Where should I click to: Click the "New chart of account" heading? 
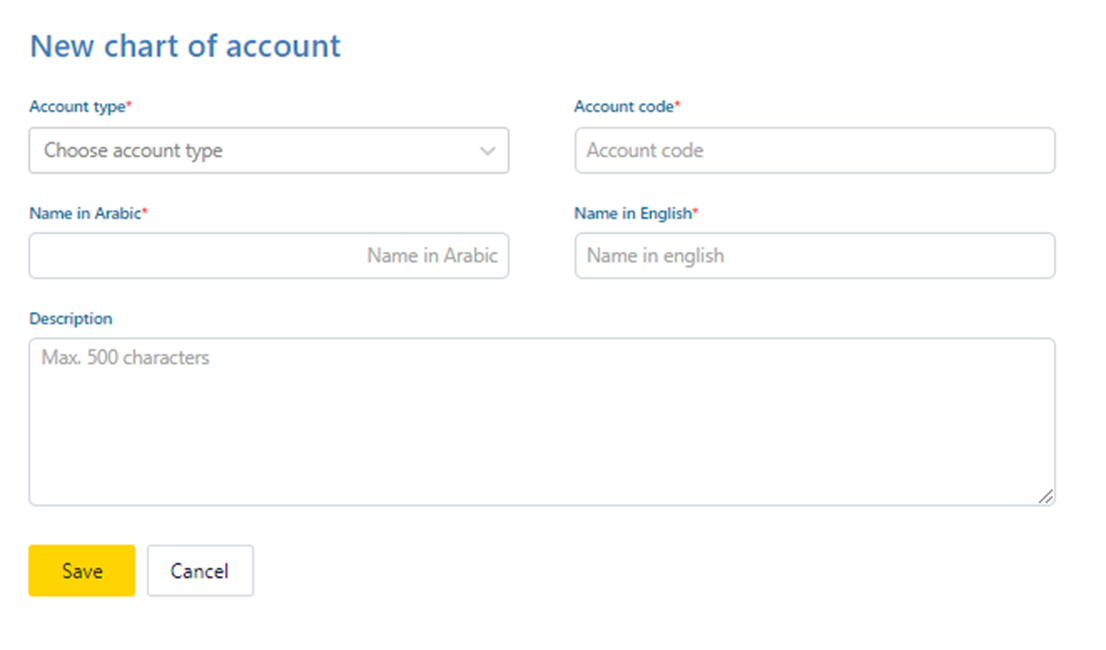185,46
